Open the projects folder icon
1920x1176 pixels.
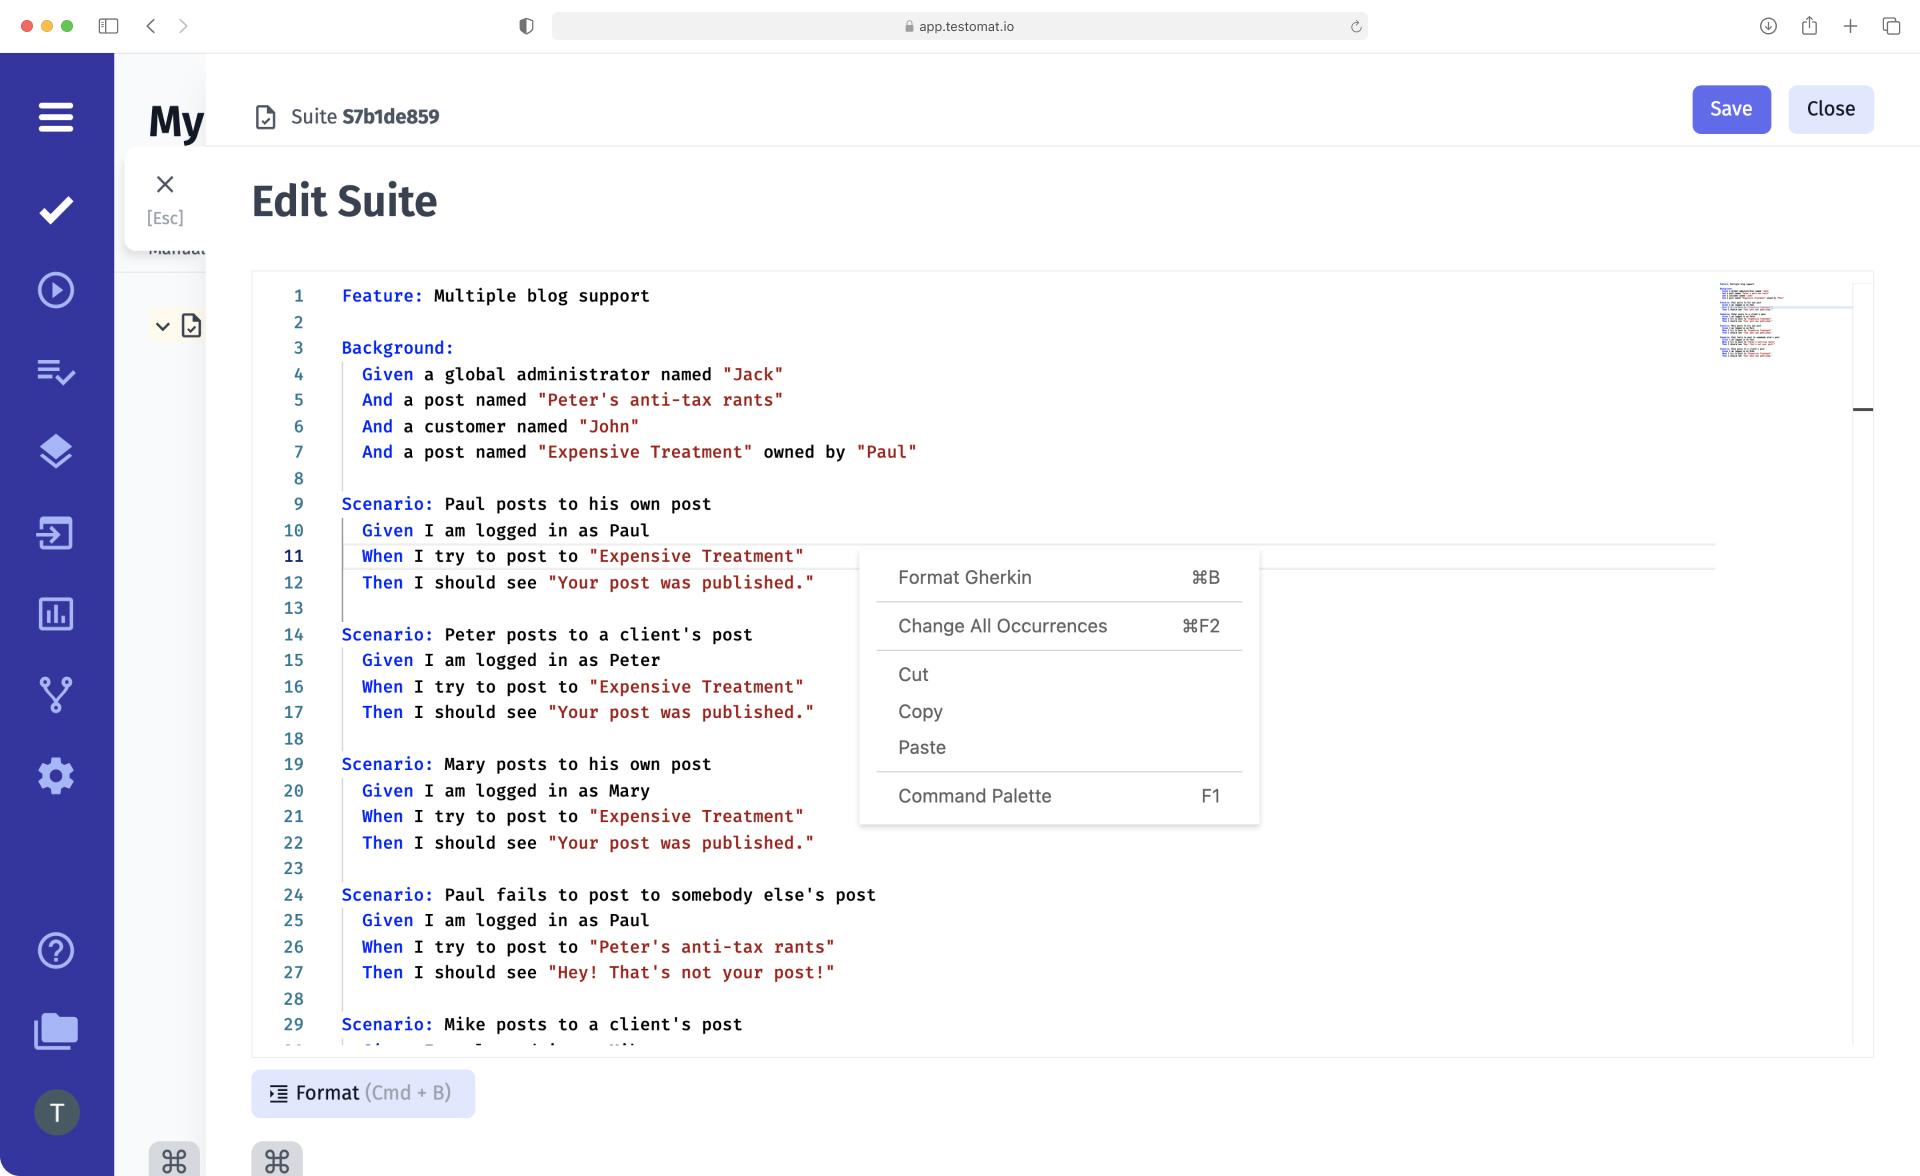[x=56, y=1031]
